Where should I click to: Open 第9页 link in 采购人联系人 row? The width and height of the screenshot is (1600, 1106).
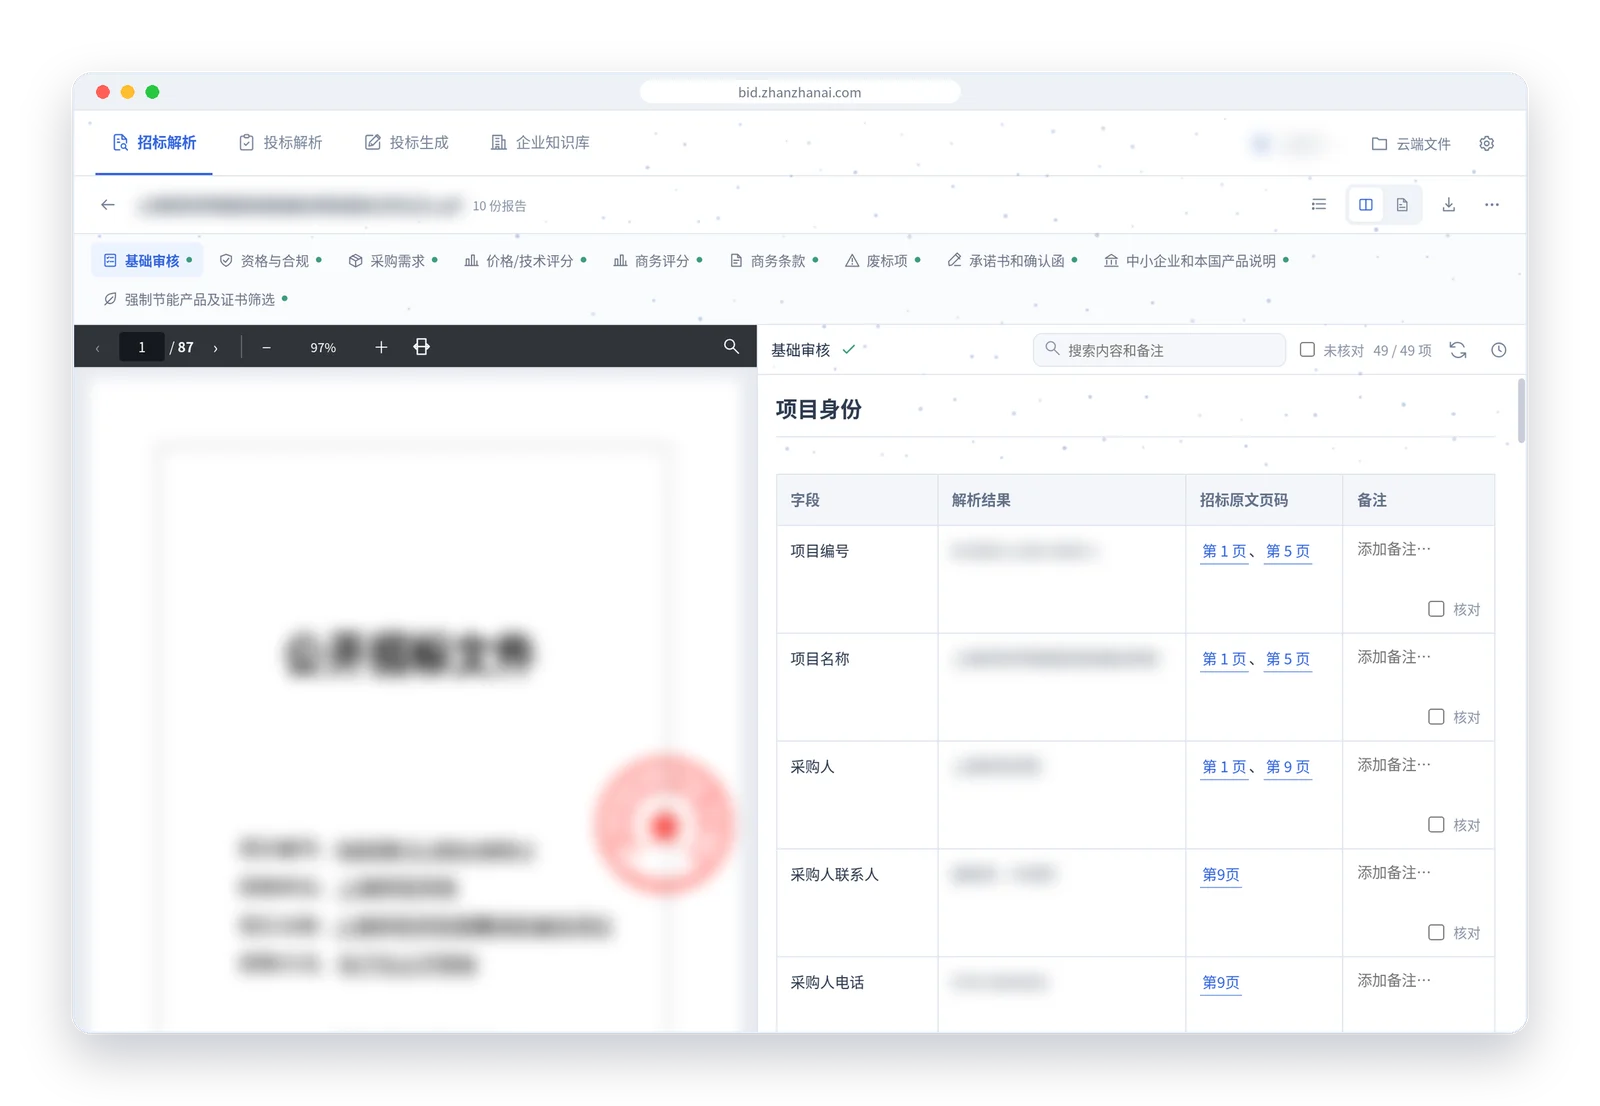[x=1221, y=875]
